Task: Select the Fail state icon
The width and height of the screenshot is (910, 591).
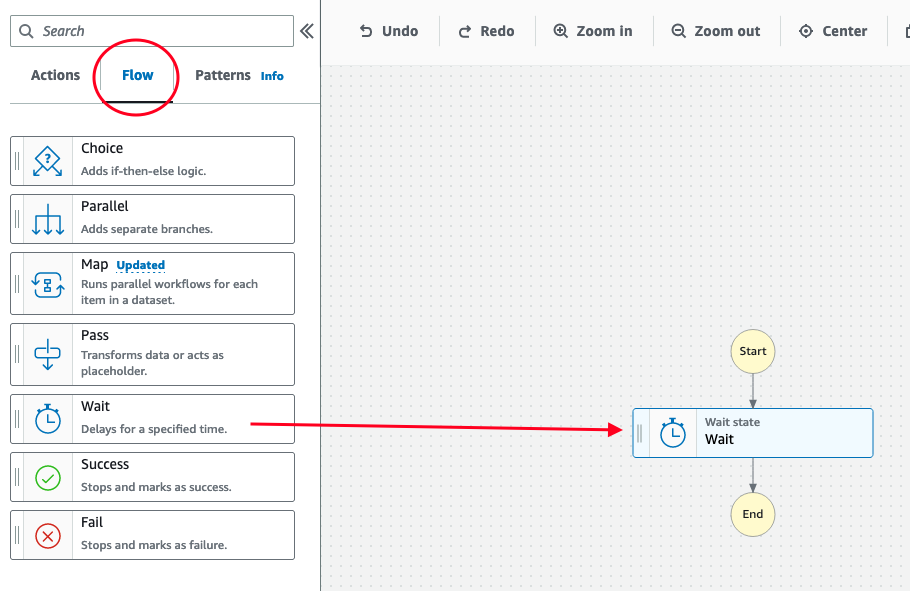Action: click(47, 534)
